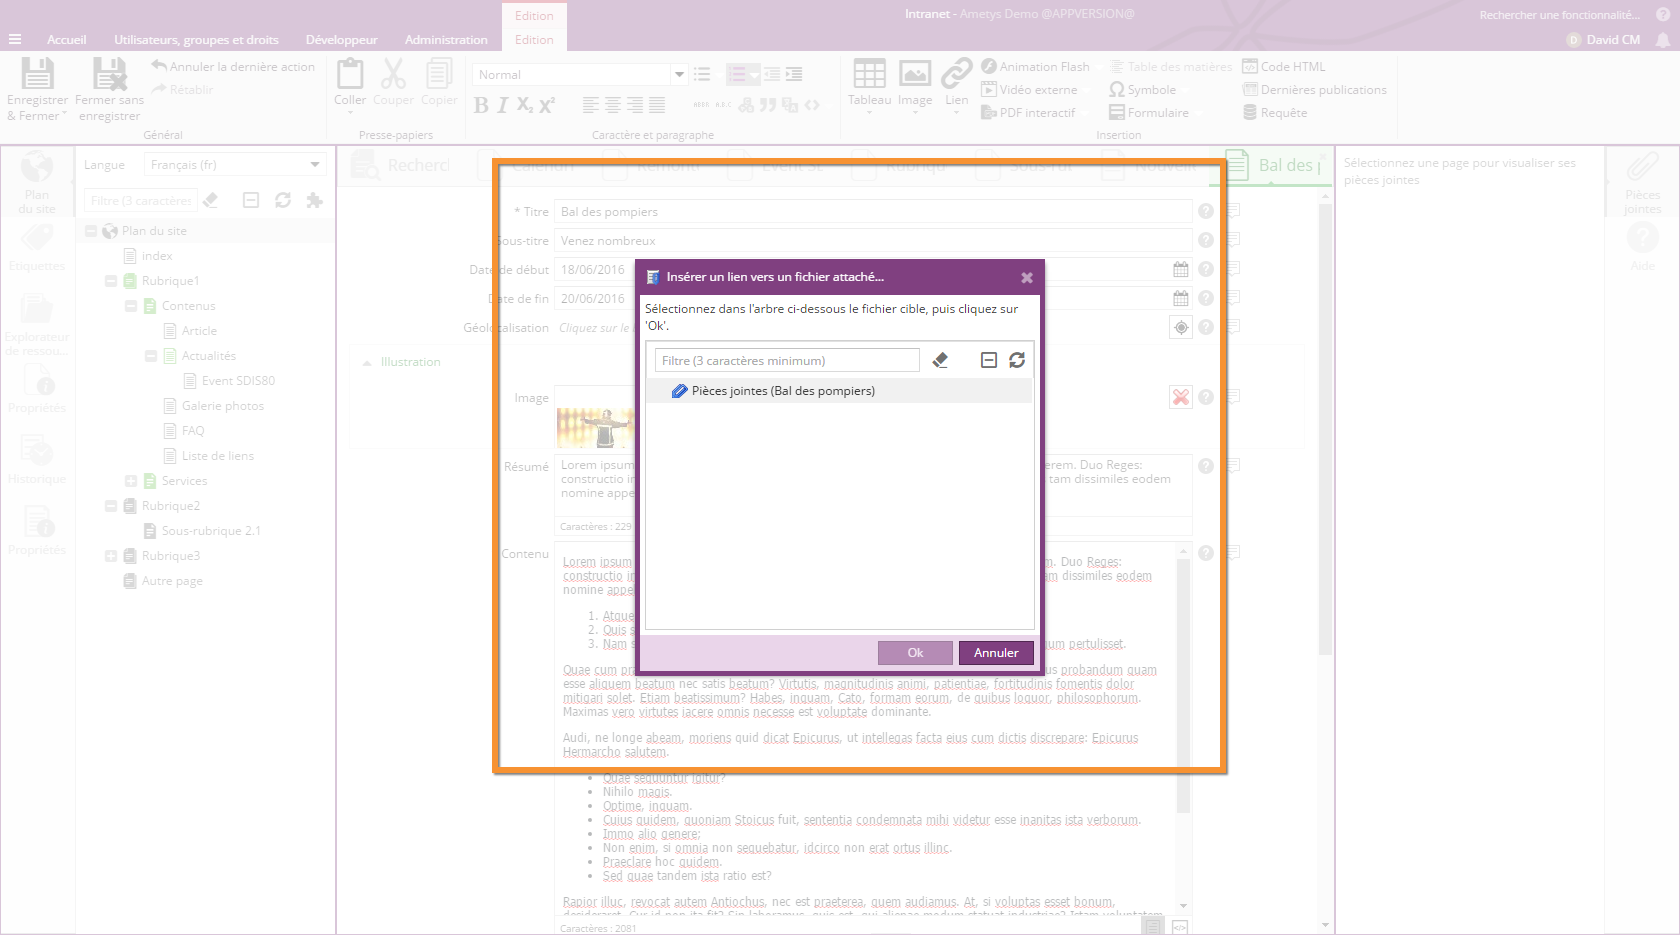The width and height of the screenshot is (1680, 935).
Task: Collapse the Rubrique1 tree node
Action: tap(111, 281)
